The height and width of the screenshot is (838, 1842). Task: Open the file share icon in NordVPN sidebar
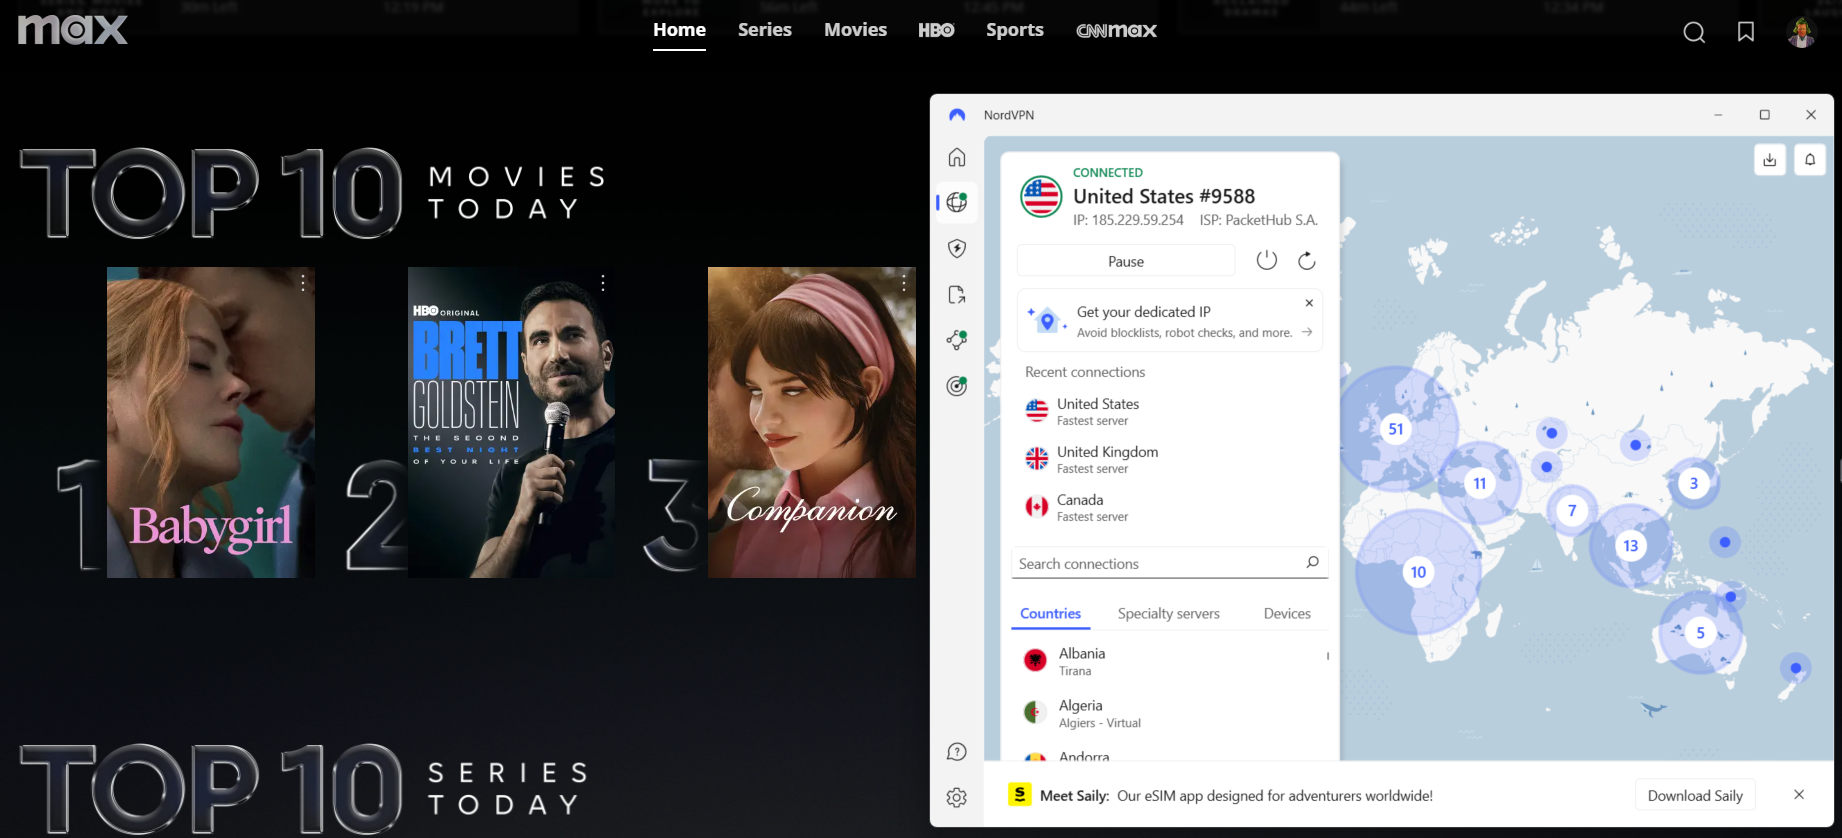(957, 294)
